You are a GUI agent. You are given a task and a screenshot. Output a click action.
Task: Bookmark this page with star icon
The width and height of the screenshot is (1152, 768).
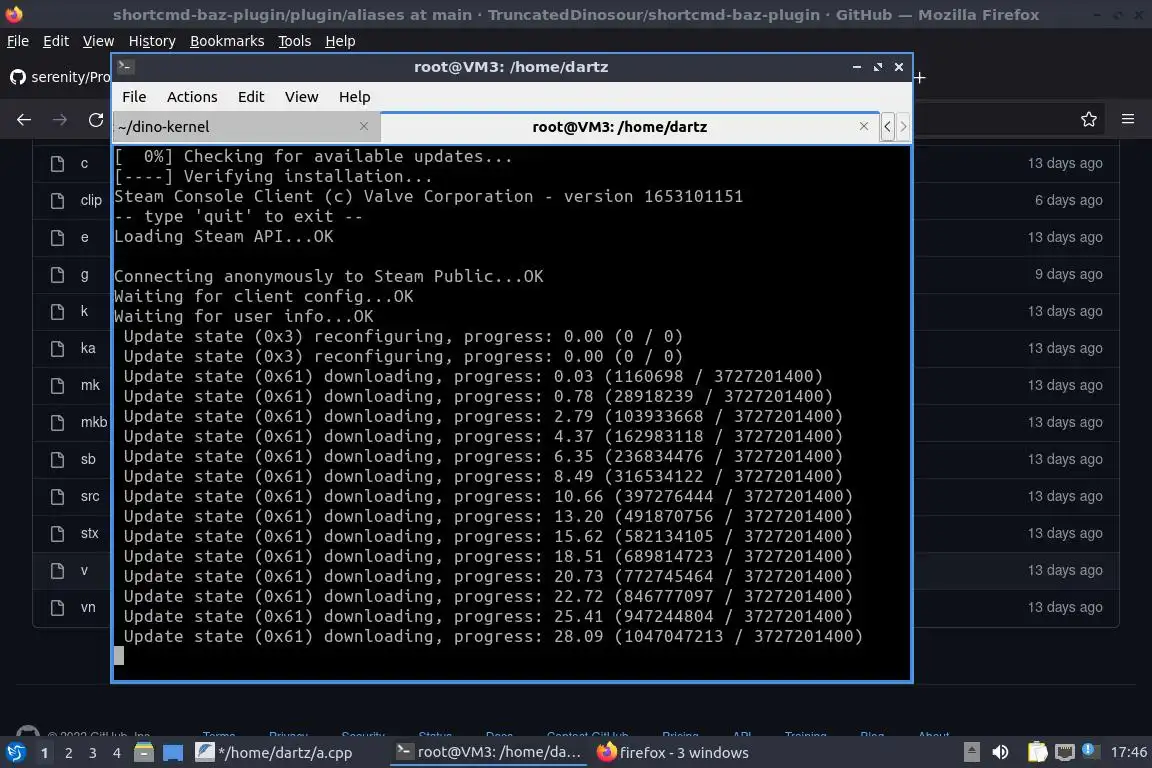pos(1089,119)
